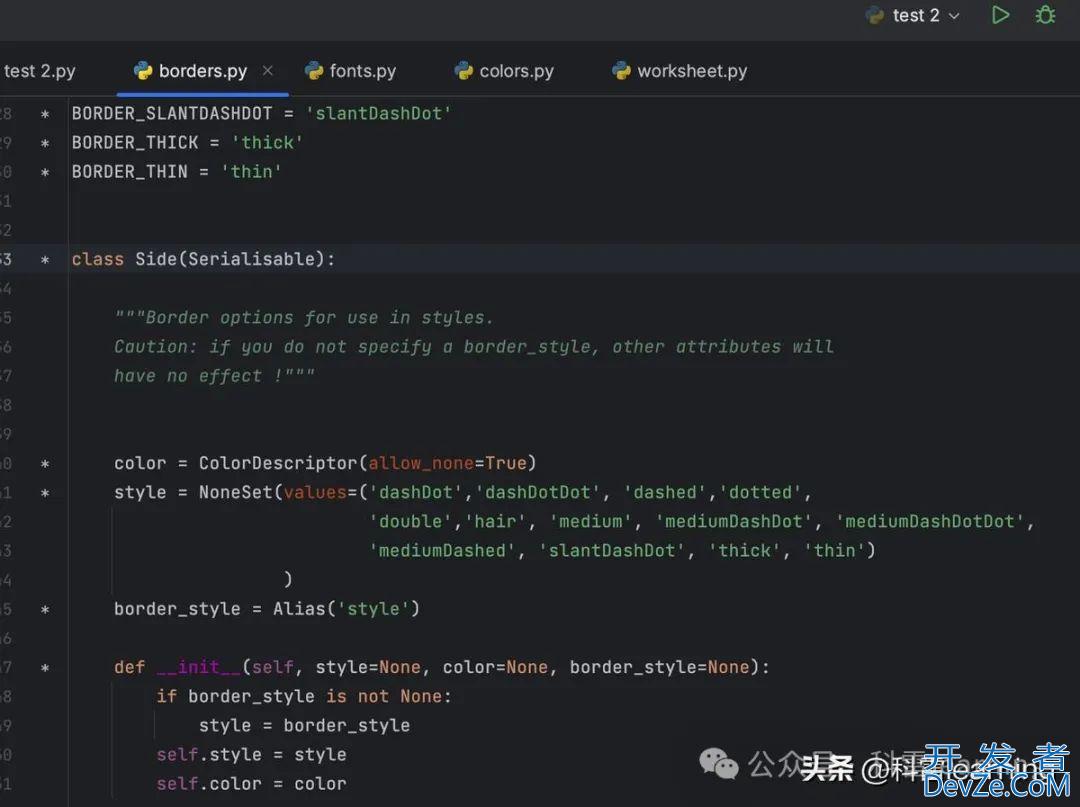Click the BORDER_THICK constant name
This screenshot has height=807, width=1080.
click(135, 143)
